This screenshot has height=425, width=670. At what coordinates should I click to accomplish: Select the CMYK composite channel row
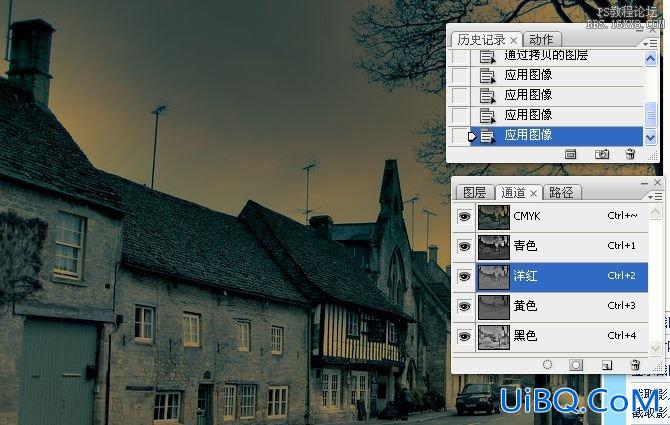pos(562,217)
